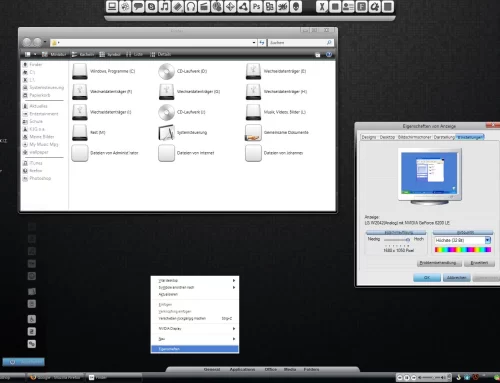Open Wechseldatenträger (F:) drive
Screen dimensions: 500x383
coord(102,92)
